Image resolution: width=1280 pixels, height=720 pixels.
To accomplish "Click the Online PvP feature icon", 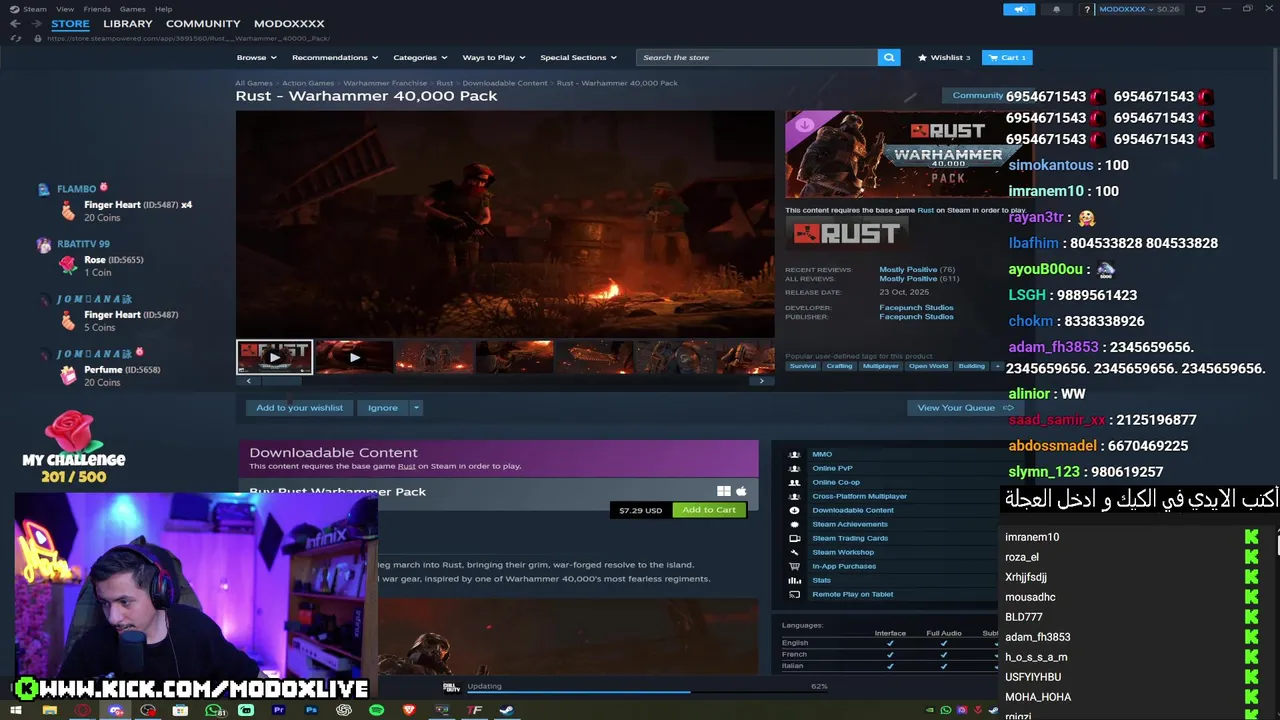I will coord(795,468).
